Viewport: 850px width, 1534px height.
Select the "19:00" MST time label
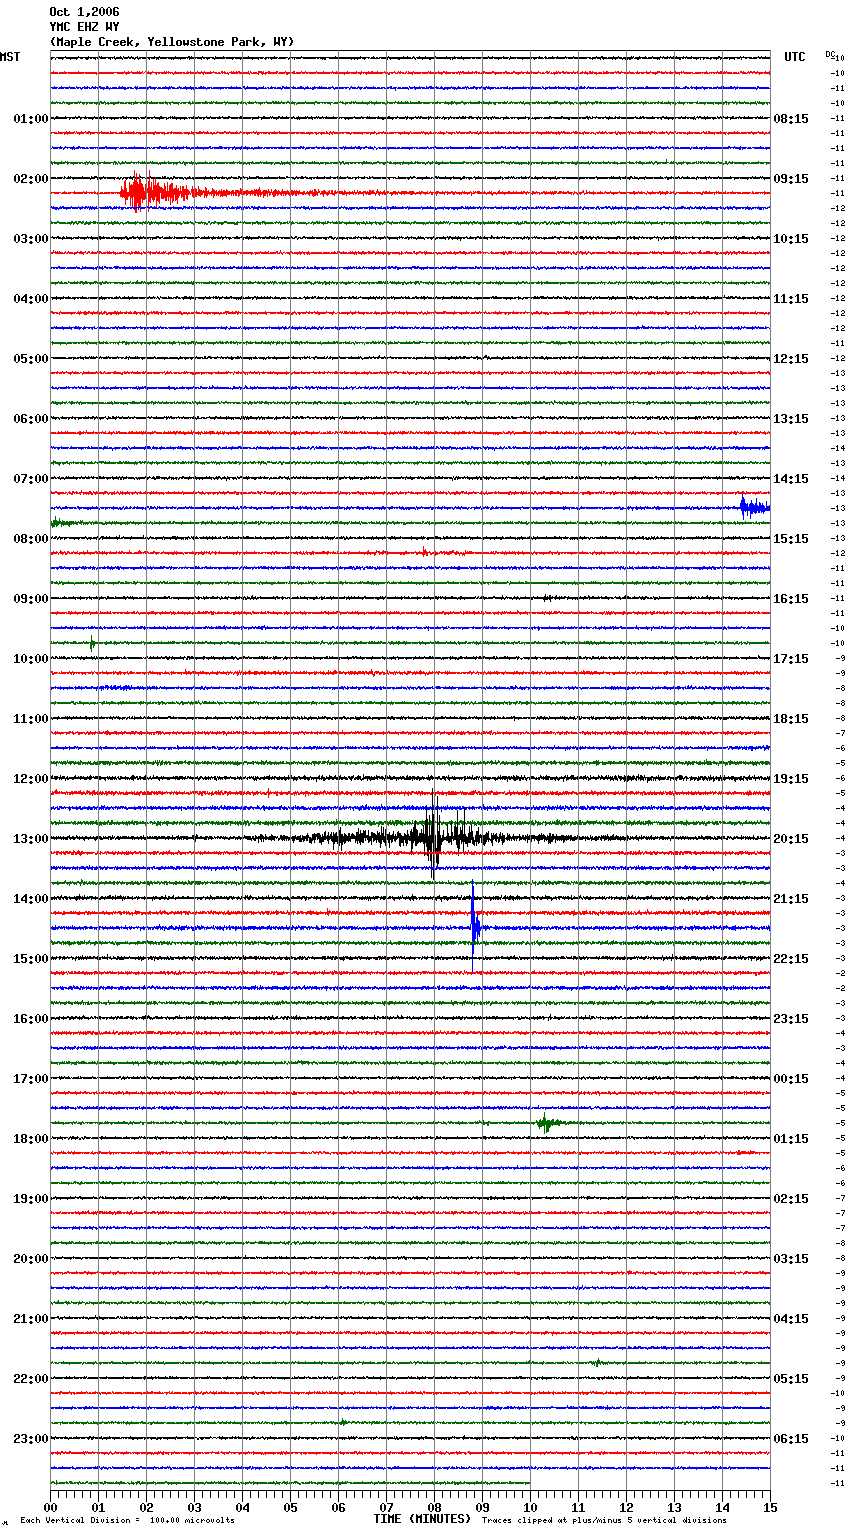[31, 1199]
